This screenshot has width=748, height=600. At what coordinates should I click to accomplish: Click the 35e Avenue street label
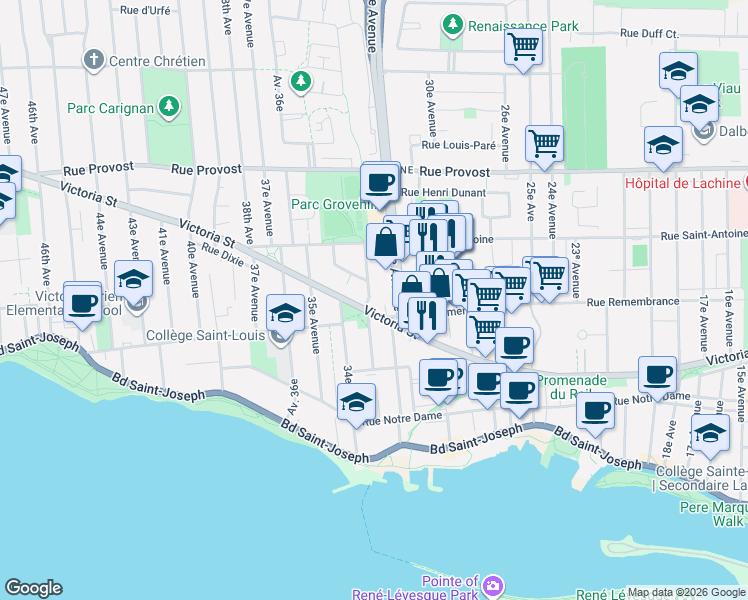(x=313, y=325)
